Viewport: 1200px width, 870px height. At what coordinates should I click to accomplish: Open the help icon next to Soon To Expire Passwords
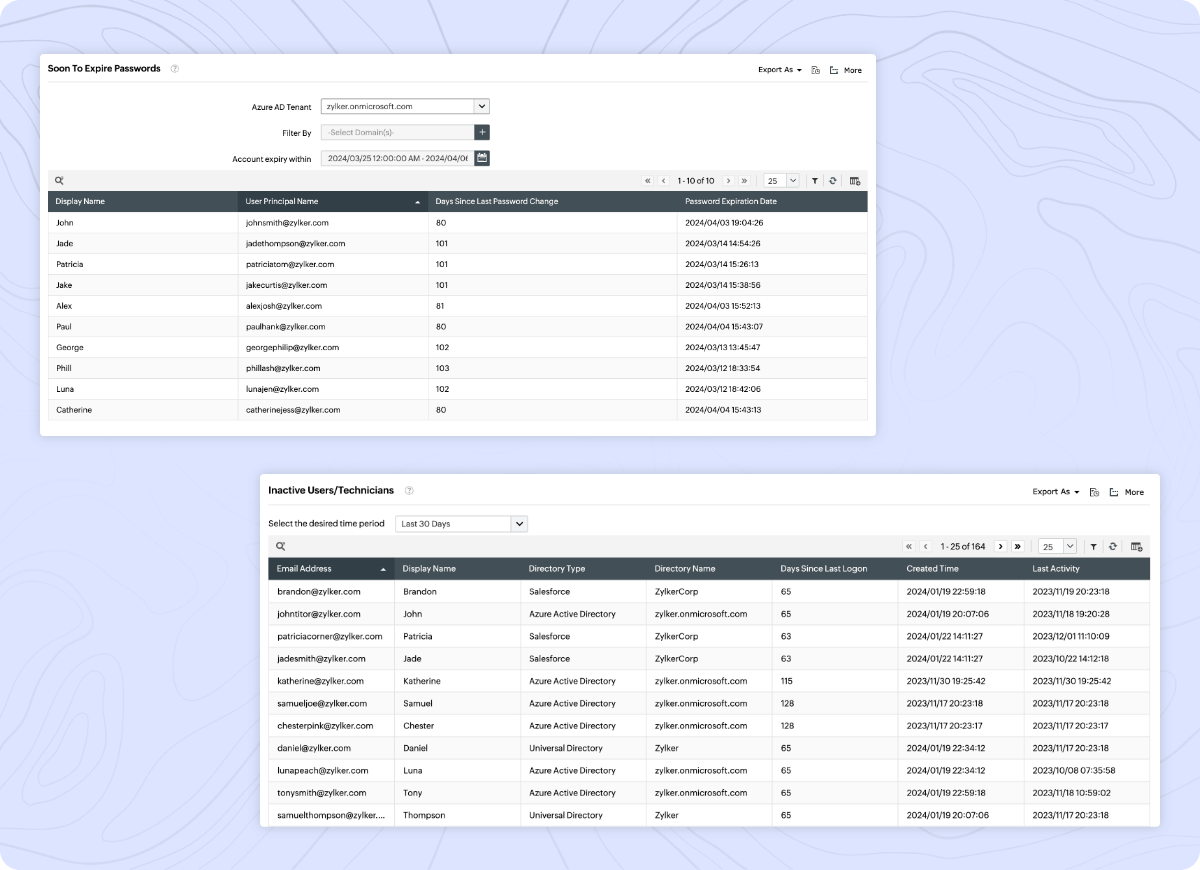click(x=175, y=68)
